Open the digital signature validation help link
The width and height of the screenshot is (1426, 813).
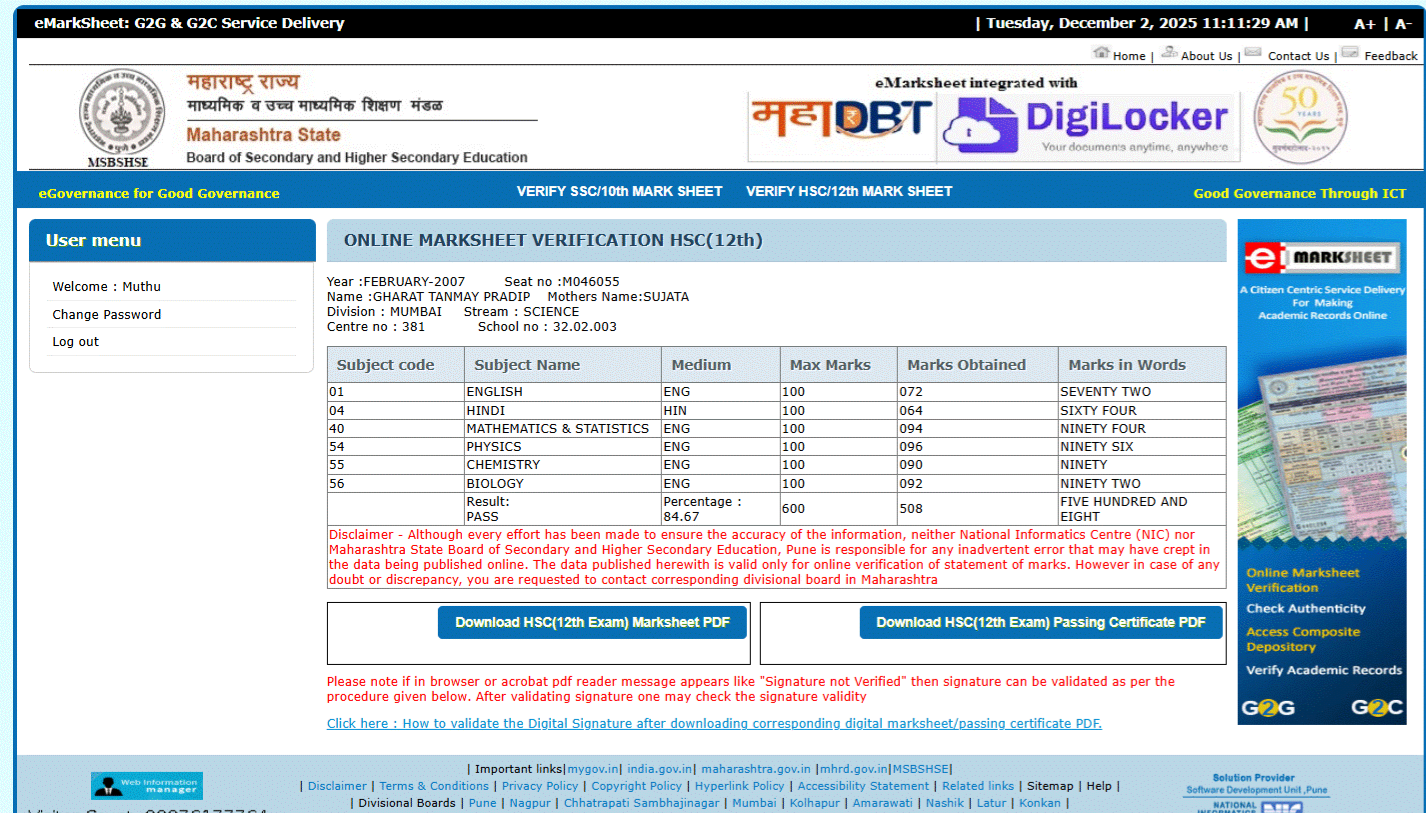(x=714, y=723)
